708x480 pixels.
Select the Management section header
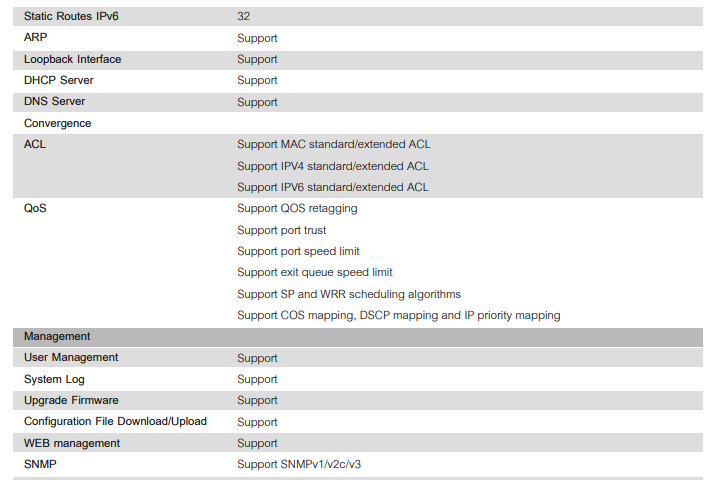pyautogui.click(x=57, y=336)
